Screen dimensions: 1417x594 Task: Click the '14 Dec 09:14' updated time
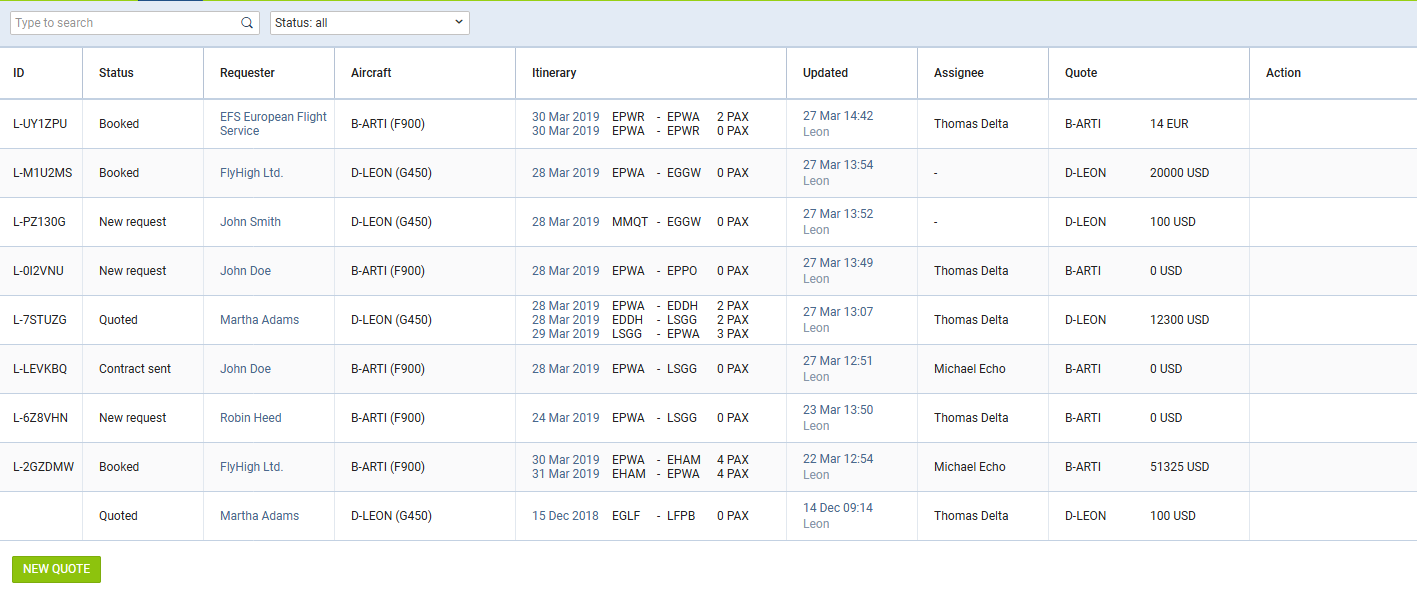coord(838,508)
